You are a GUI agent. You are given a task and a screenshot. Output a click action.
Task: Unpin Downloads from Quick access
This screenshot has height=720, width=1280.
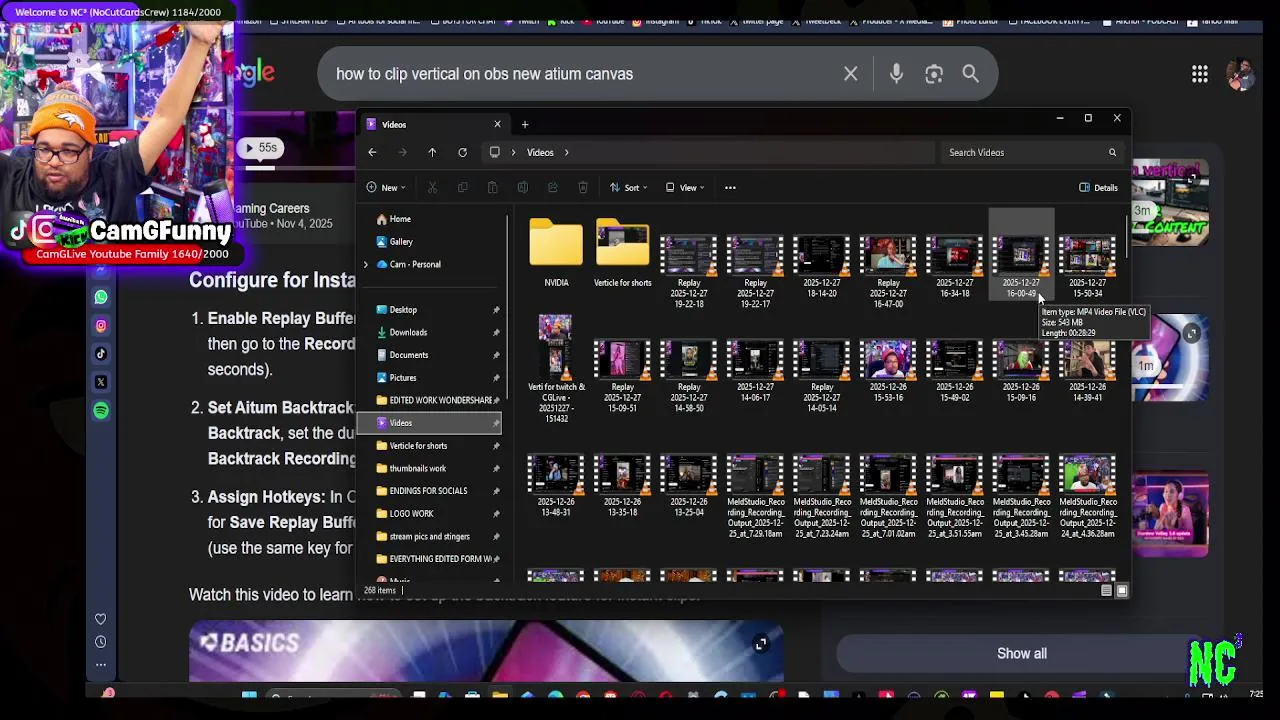[496, 332]
